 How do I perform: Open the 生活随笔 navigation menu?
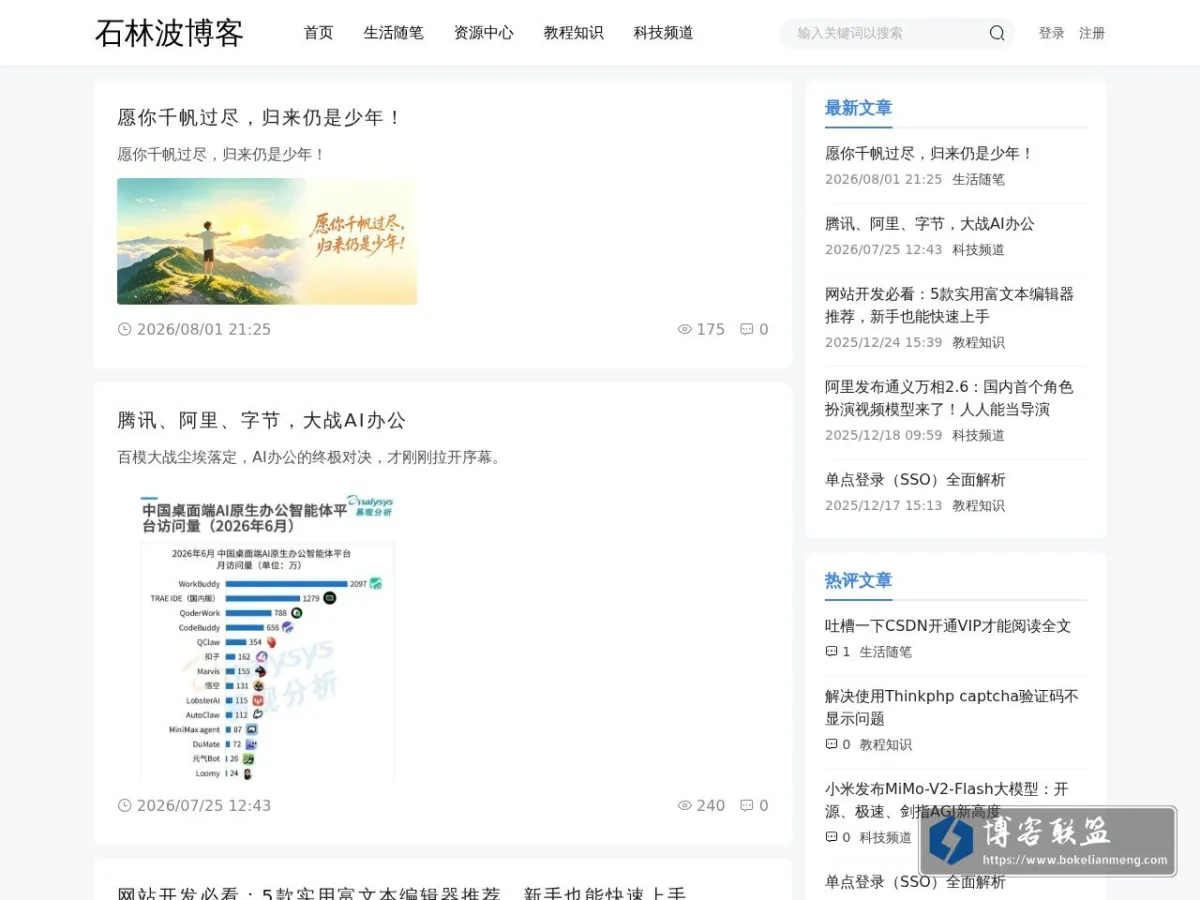[x=394, y=33]
